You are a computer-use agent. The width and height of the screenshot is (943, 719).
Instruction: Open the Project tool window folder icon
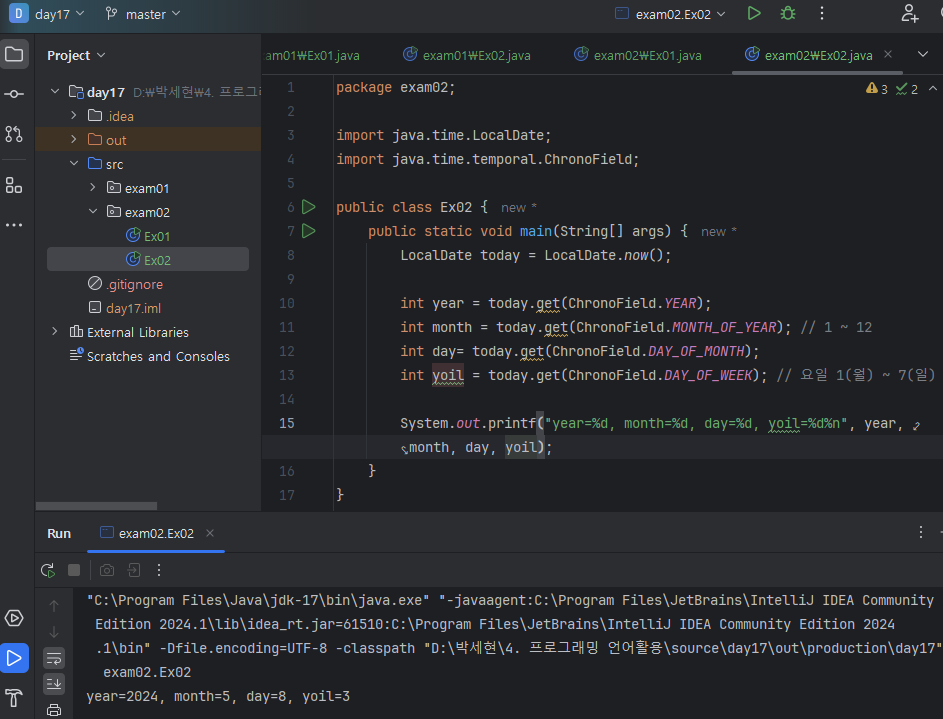(x=14, y=55)
